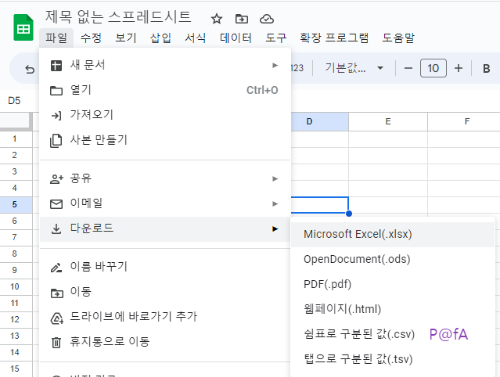Viewport: 500px width, 377px height.
Task: Choose 휴지통으로 이동 to trash the file
Action: pos(165,342)
